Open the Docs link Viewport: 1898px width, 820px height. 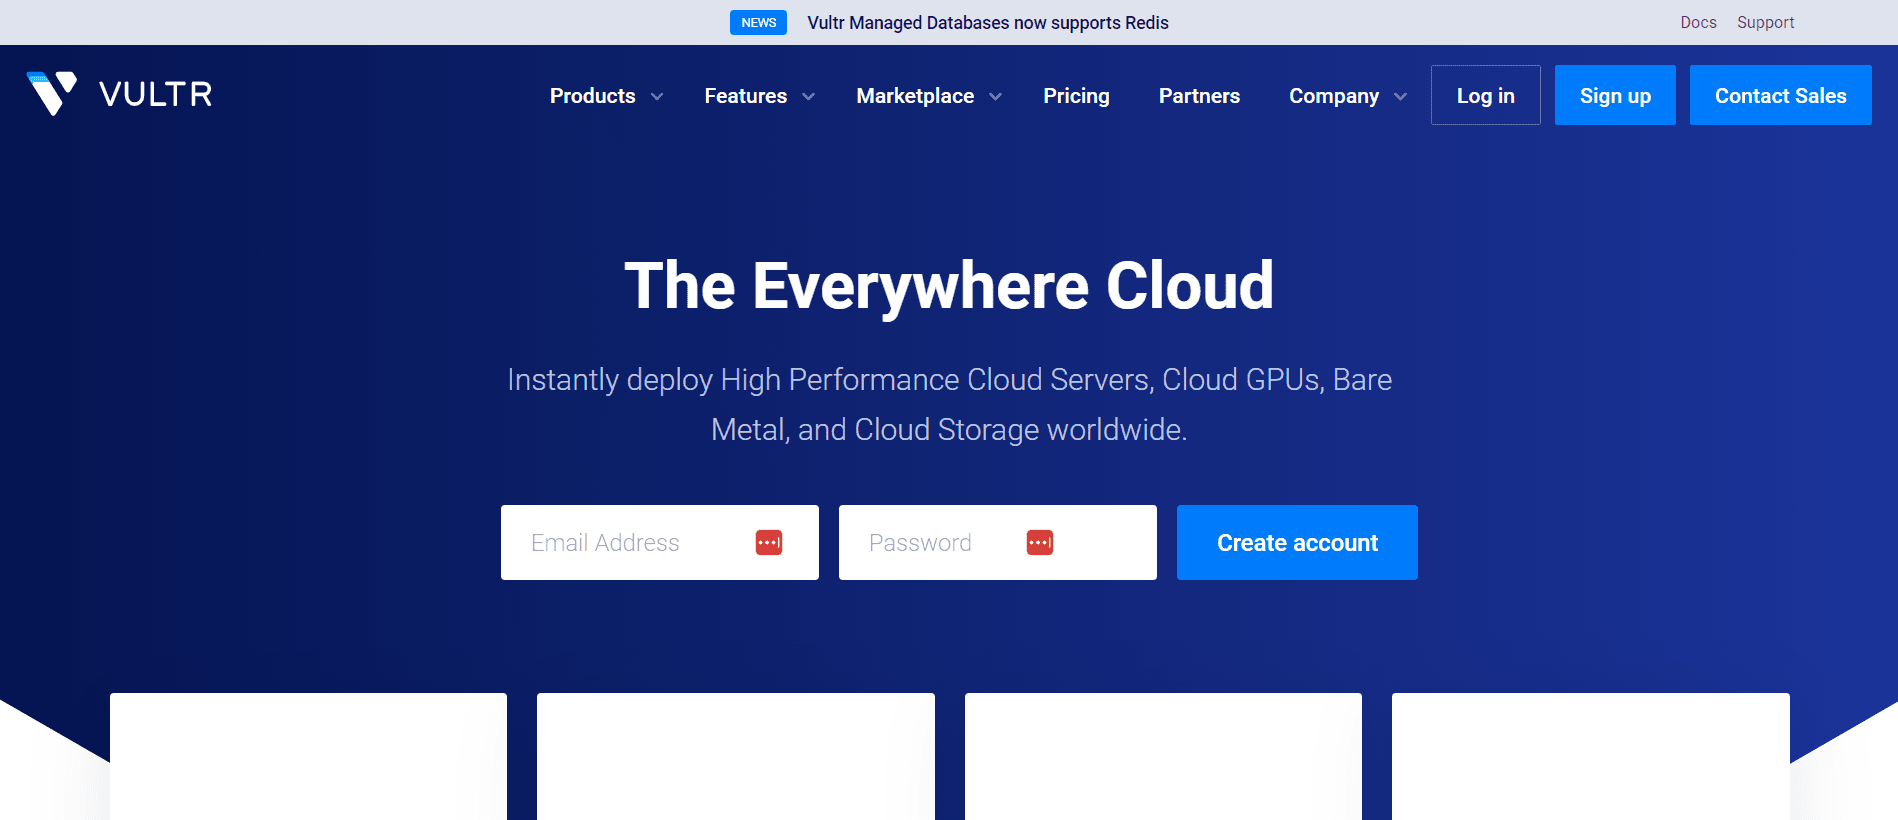tap(1698, 22)
